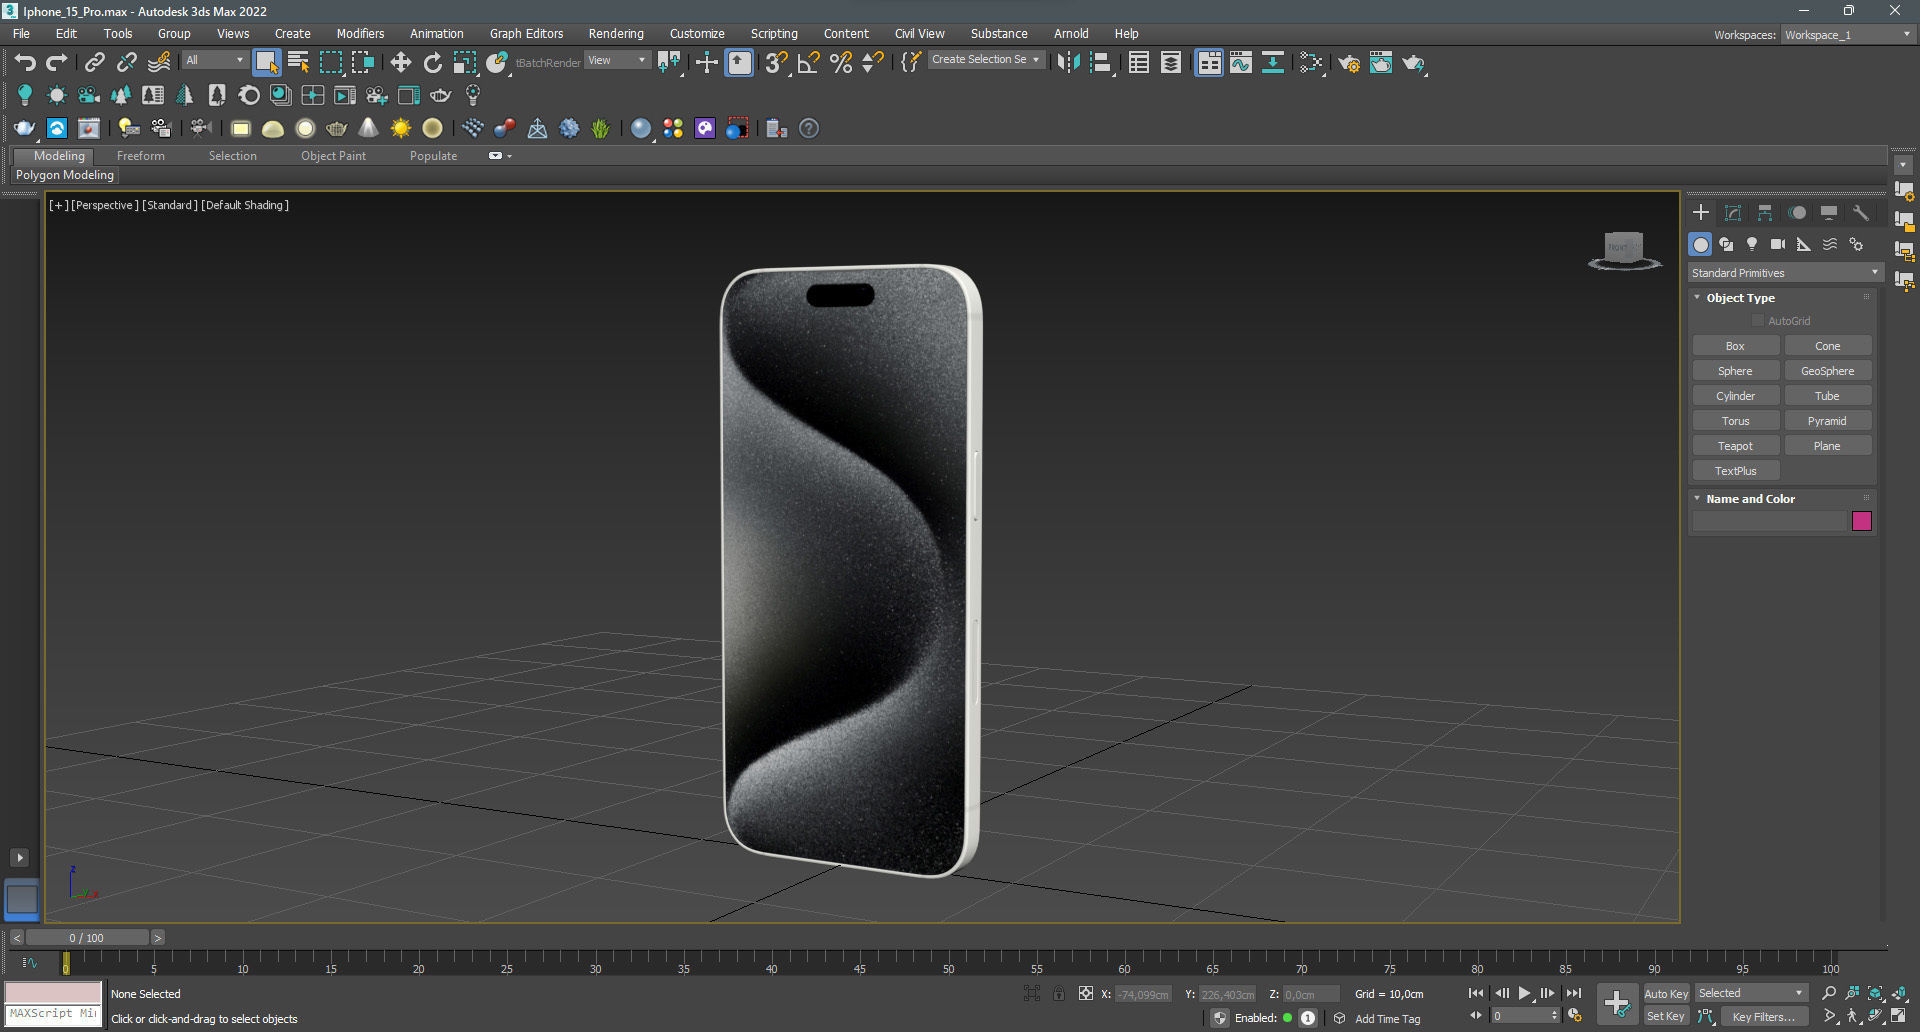Toggle Auto Key mode
Image resolution: width=1920 pixels, height=1032 pixels.
pos(1666,993)
